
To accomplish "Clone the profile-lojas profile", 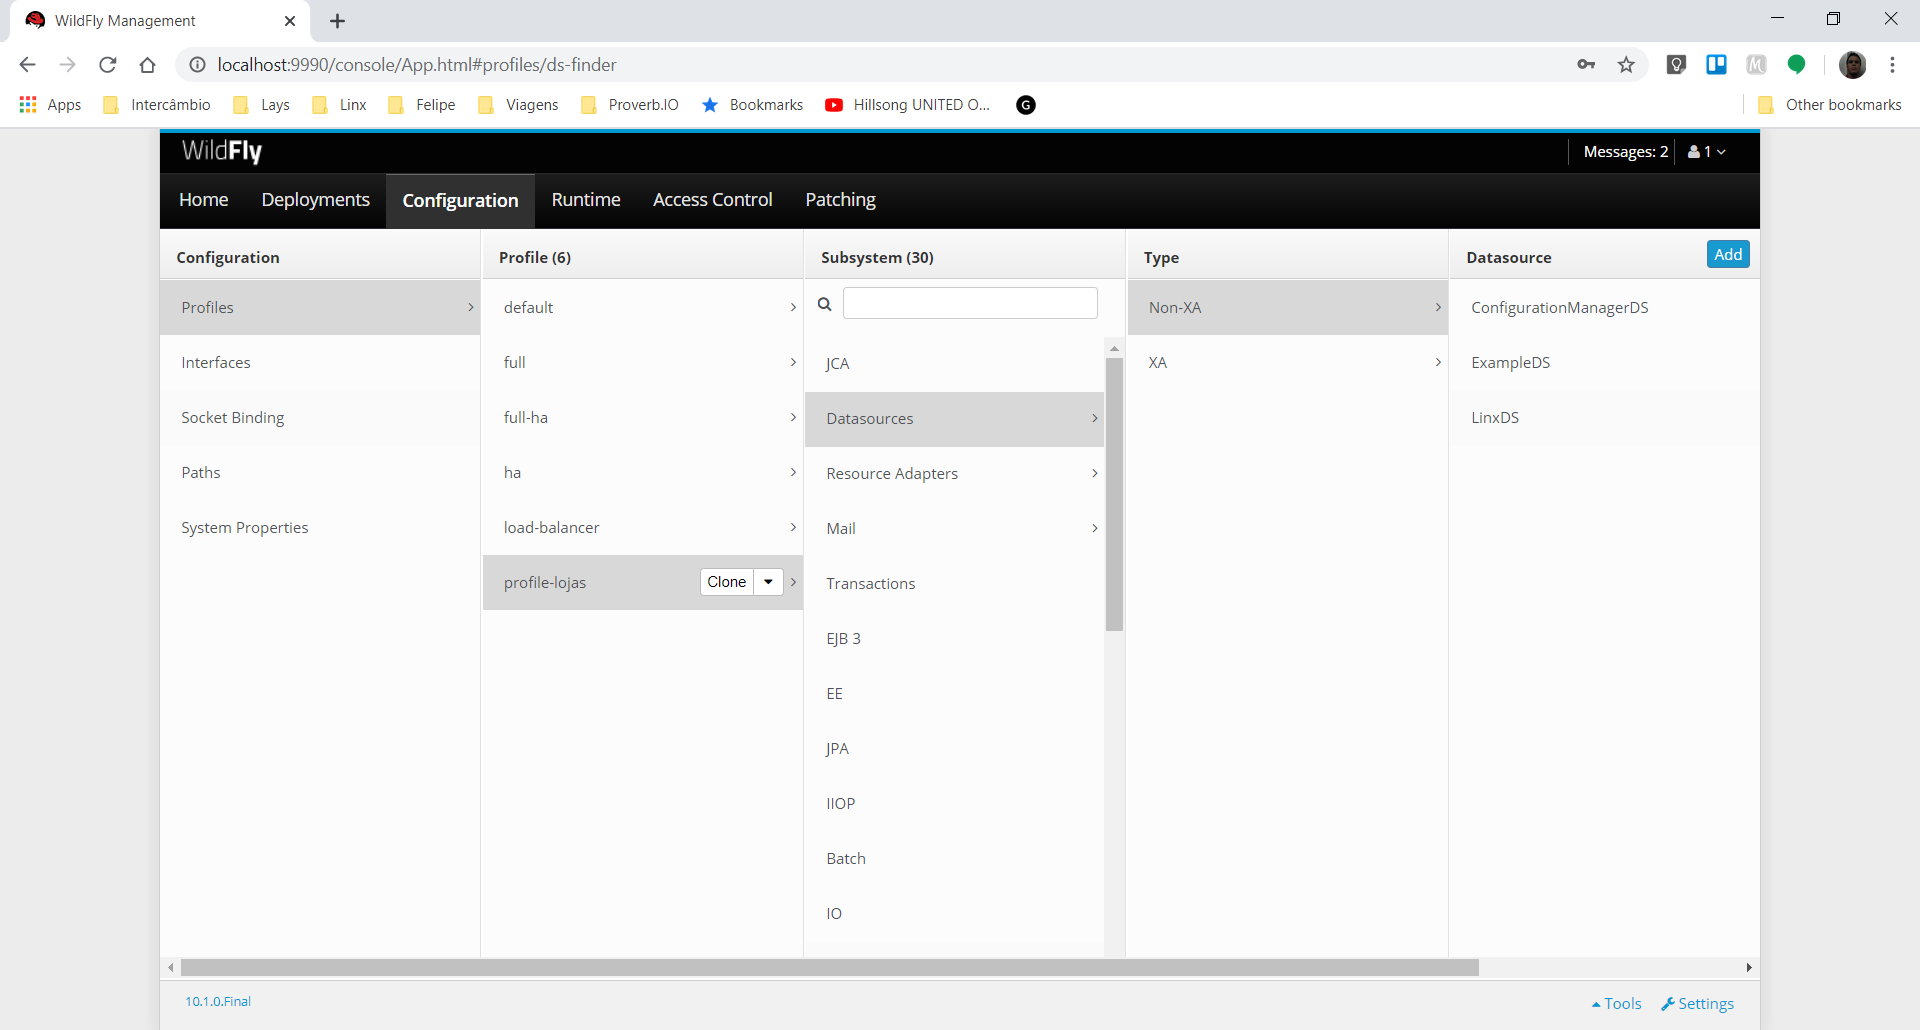I will [727, 582].
